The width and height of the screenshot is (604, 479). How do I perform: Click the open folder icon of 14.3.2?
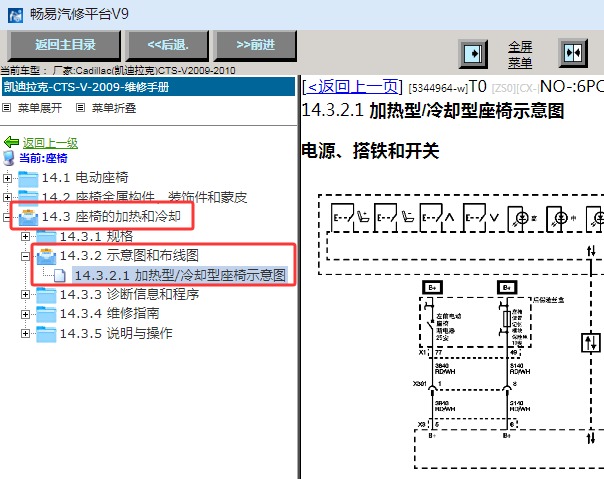(x=46, y=256)
